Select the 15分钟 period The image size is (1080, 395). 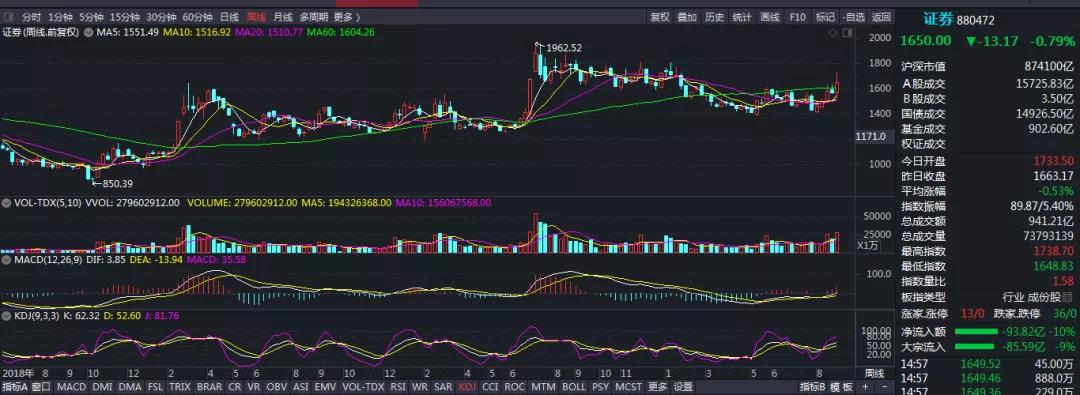(x=125, y=17)
